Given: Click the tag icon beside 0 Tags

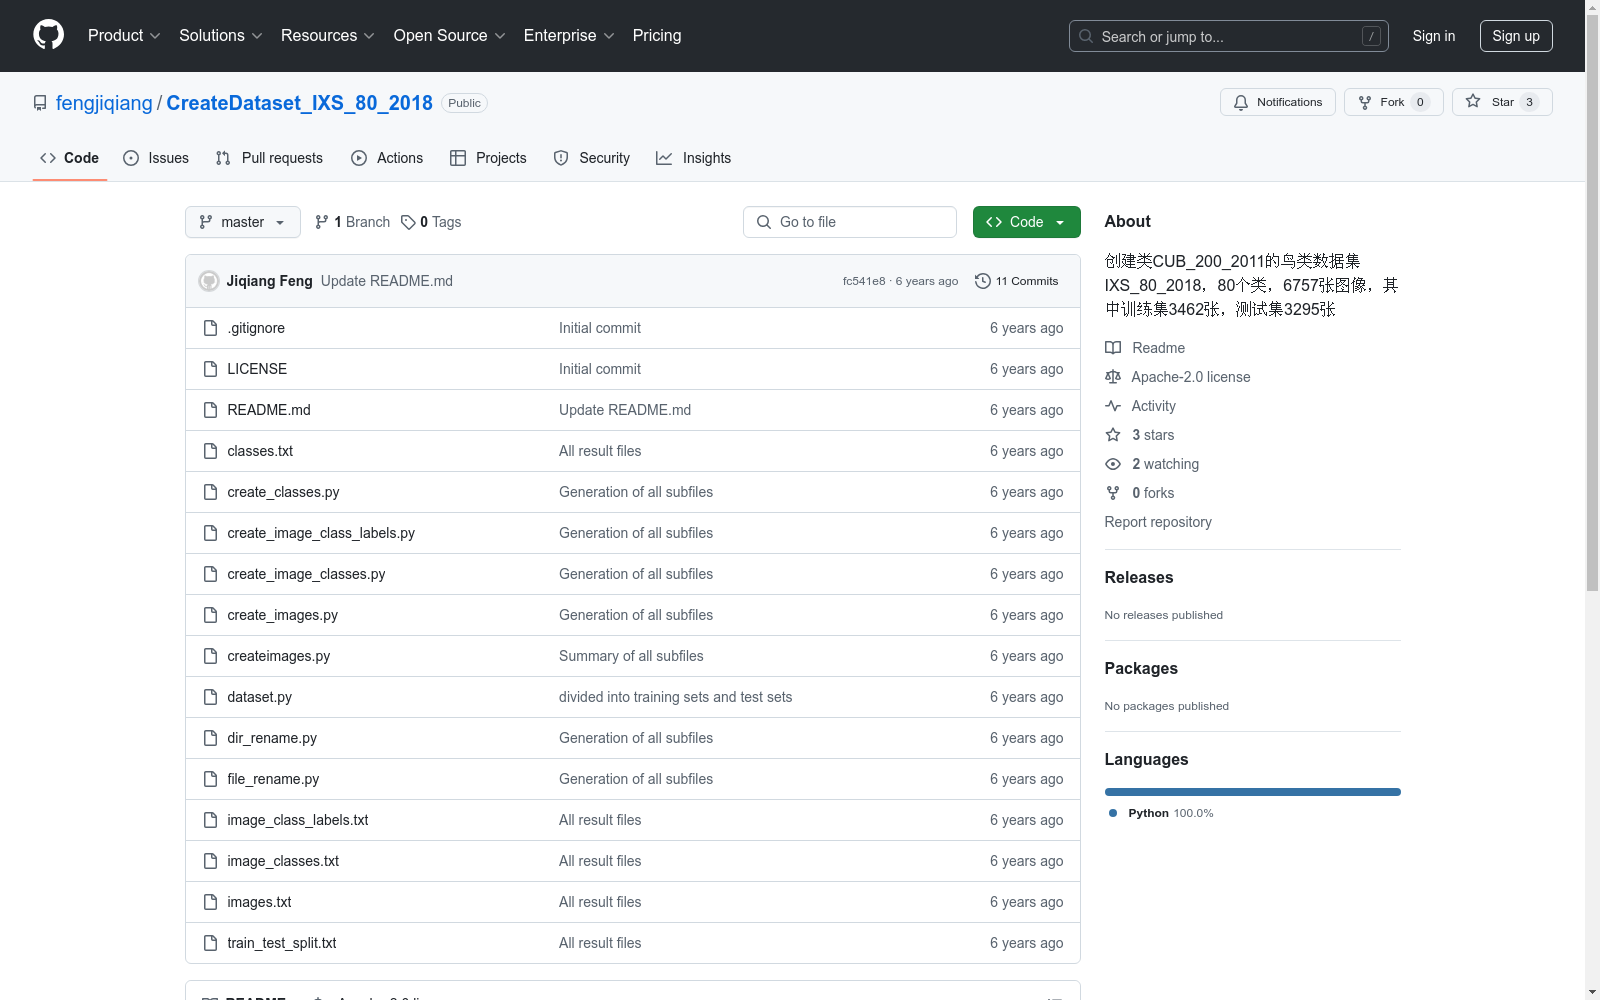Looking at the screenshot, I should pos(408,222).
